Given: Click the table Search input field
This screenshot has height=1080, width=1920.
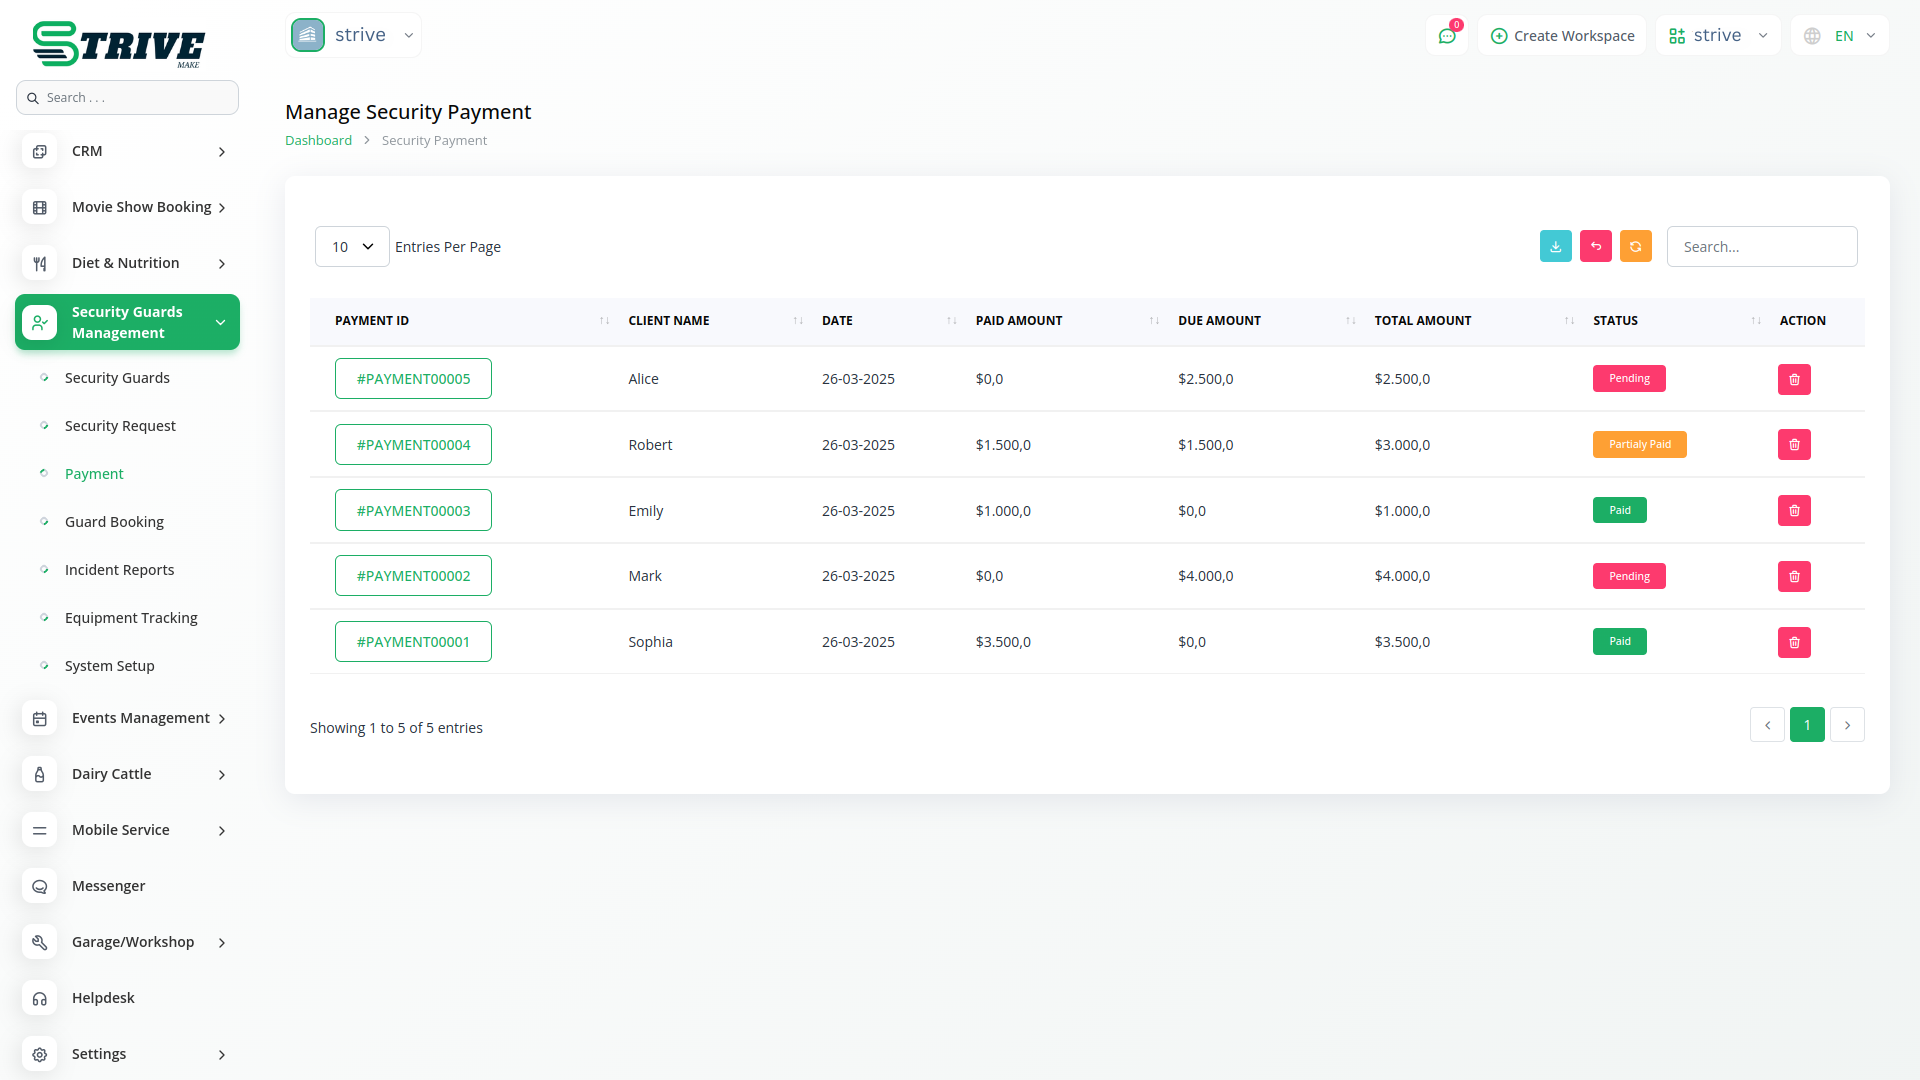Looking at the screenshot, I should click(x=1761, y=247).
